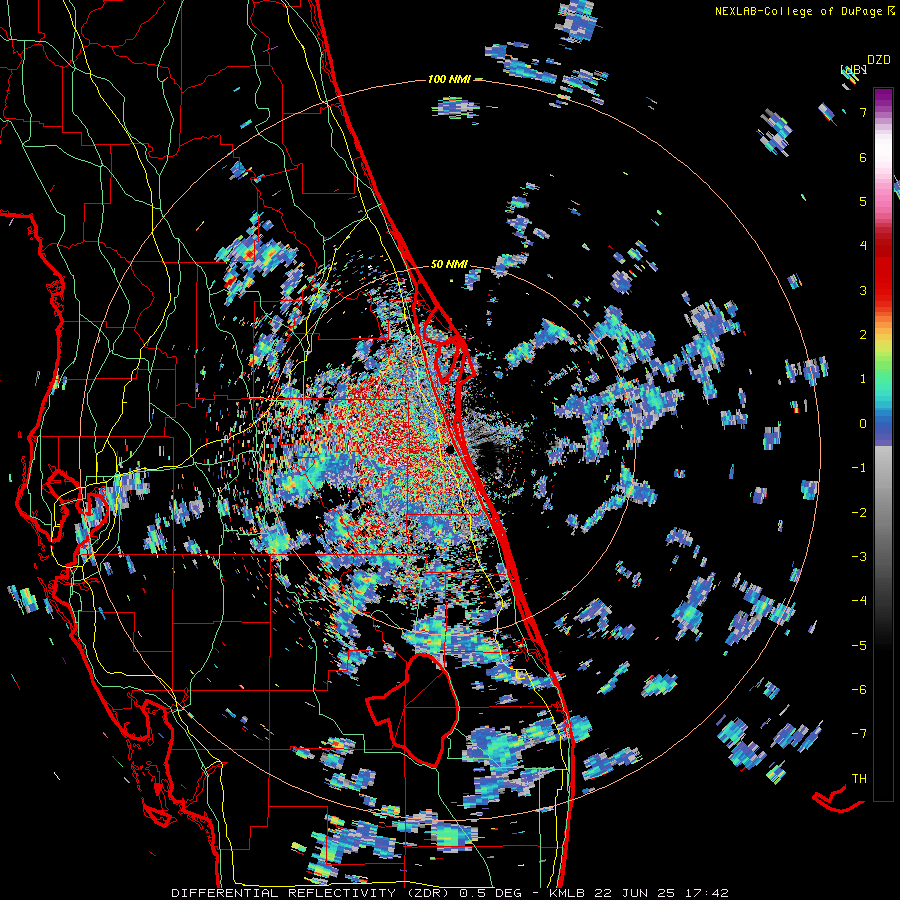Click the positive 4 value on the dB scale
Image resolution: width=900 pixels, height=900 pixels.
(863, 246)
